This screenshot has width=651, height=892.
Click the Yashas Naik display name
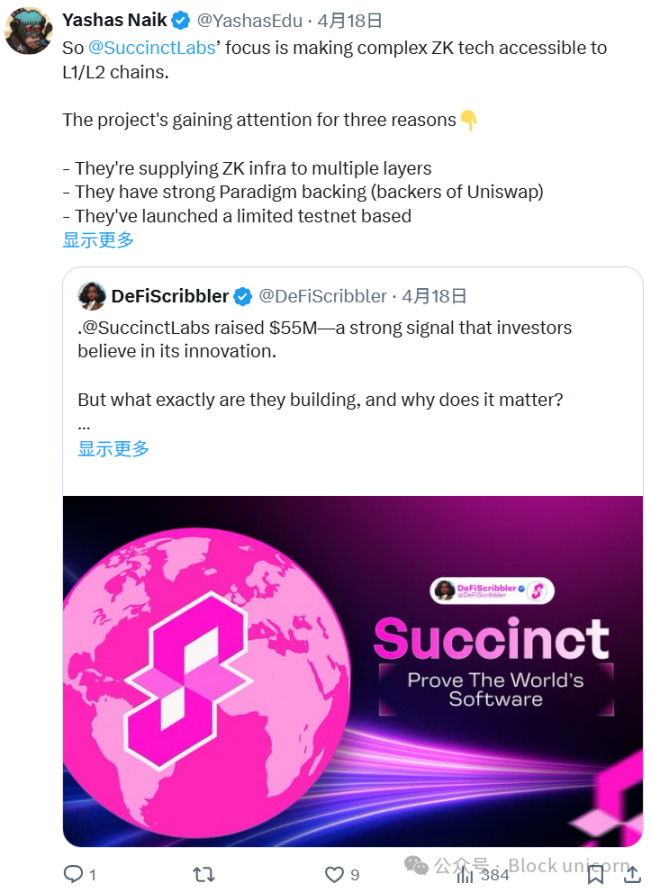pyautogui.click(x=114, y=21)
